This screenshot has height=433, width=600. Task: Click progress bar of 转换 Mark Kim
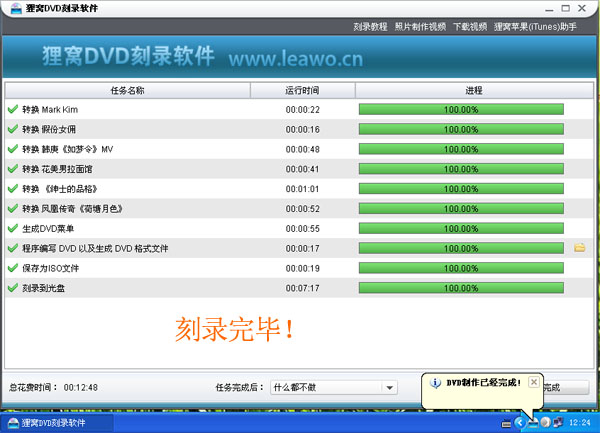pos(461,109)
